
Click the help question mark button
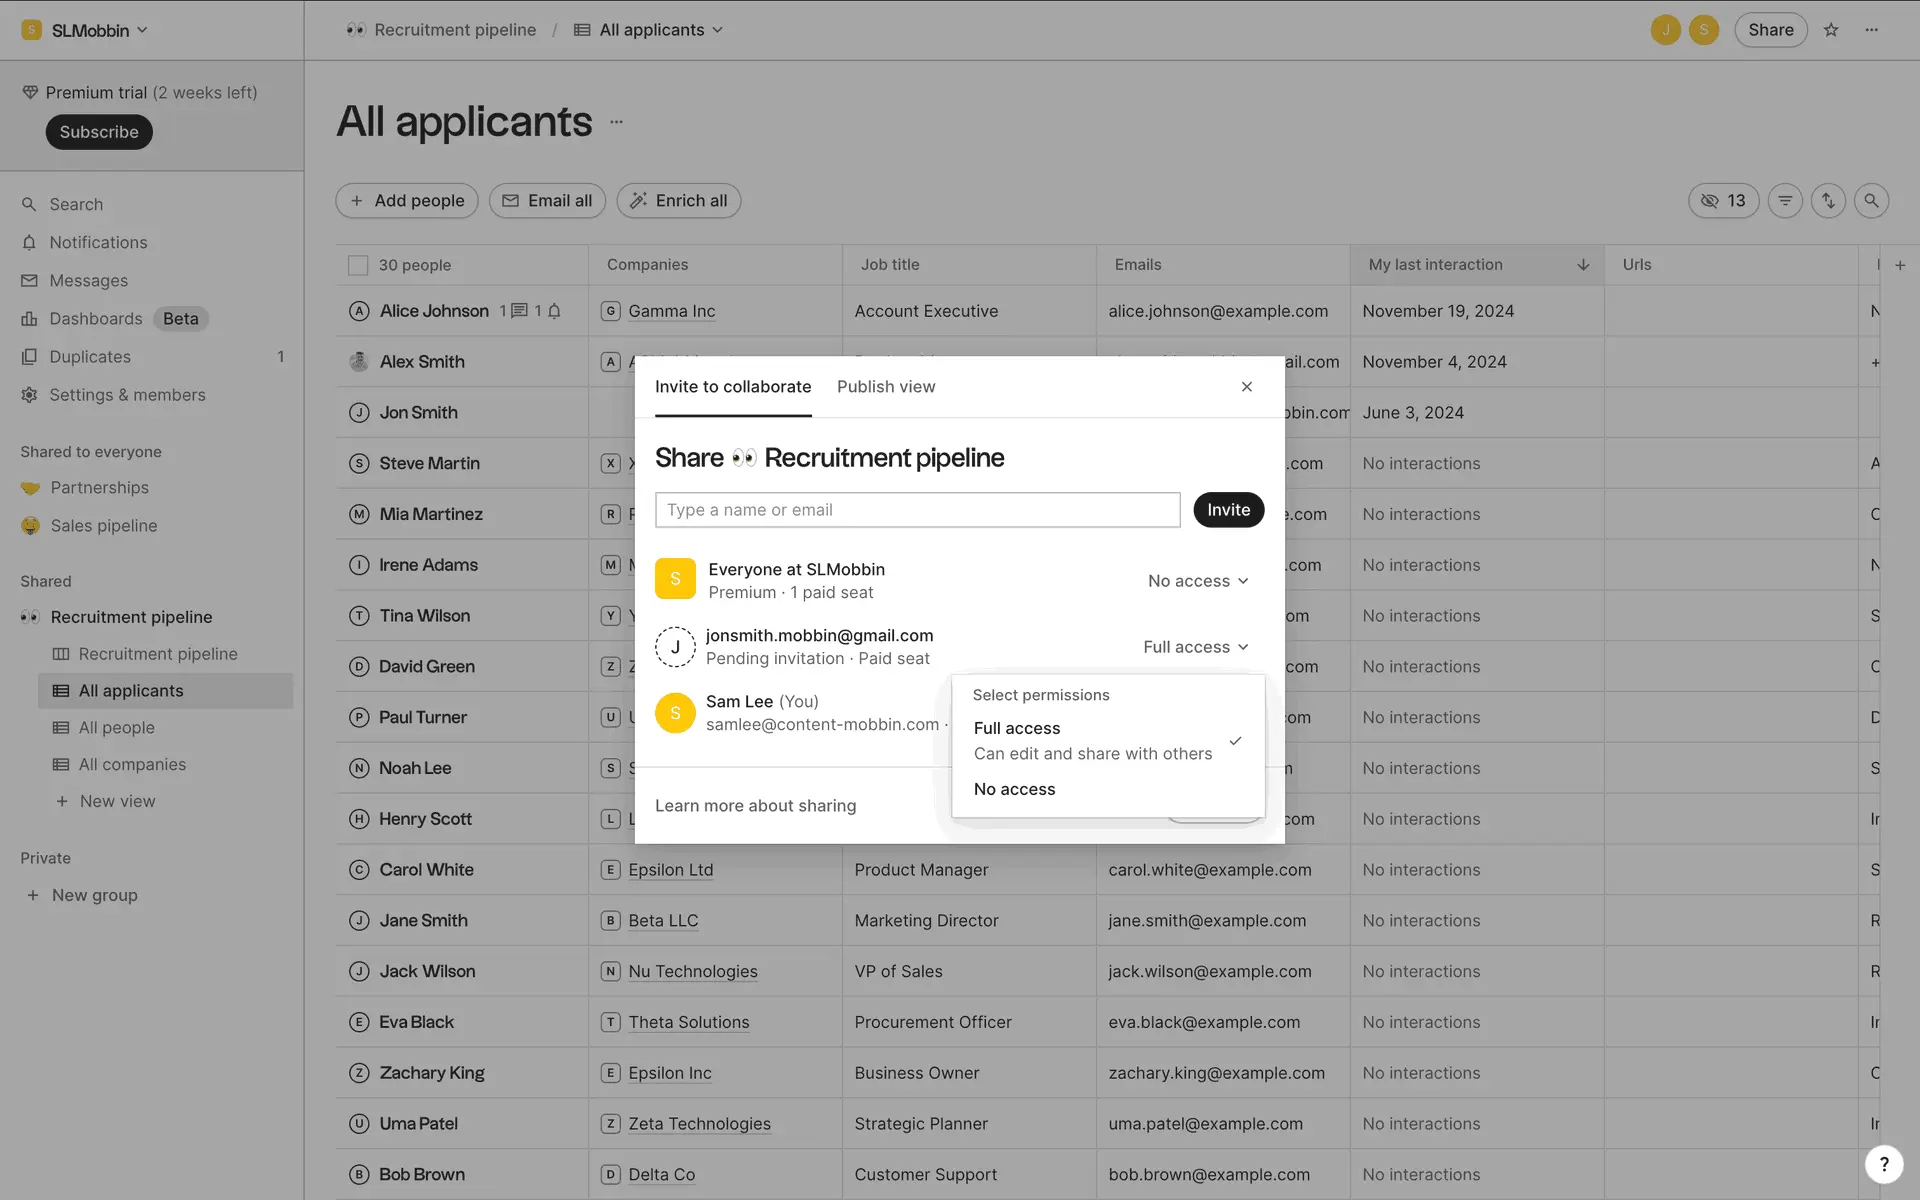pyautogui.click(x=1883, y=1163)
